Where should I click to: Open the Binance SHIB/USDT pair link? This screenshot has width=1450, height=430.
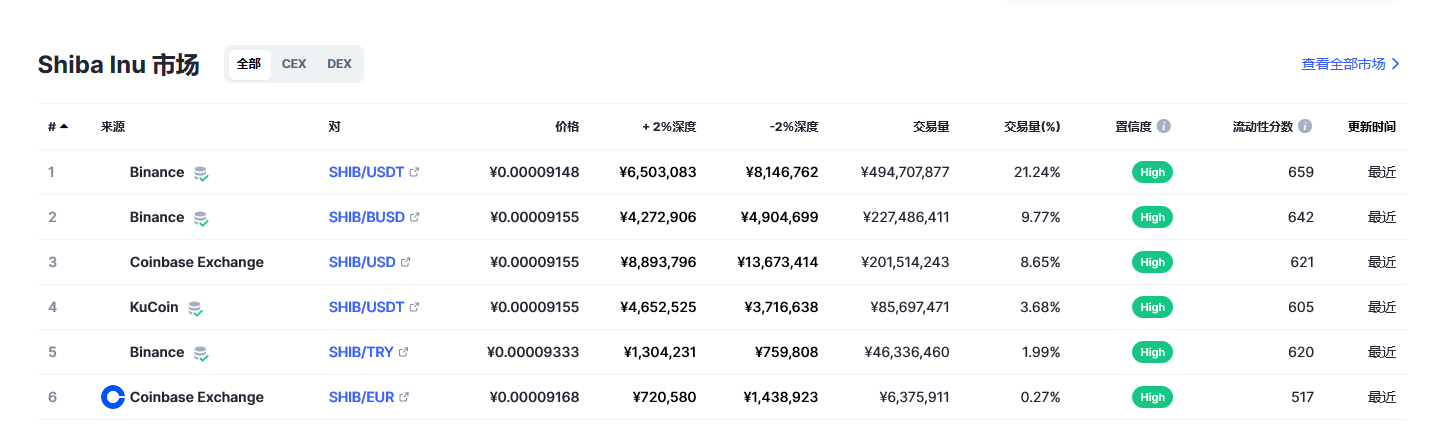[366, 172]
